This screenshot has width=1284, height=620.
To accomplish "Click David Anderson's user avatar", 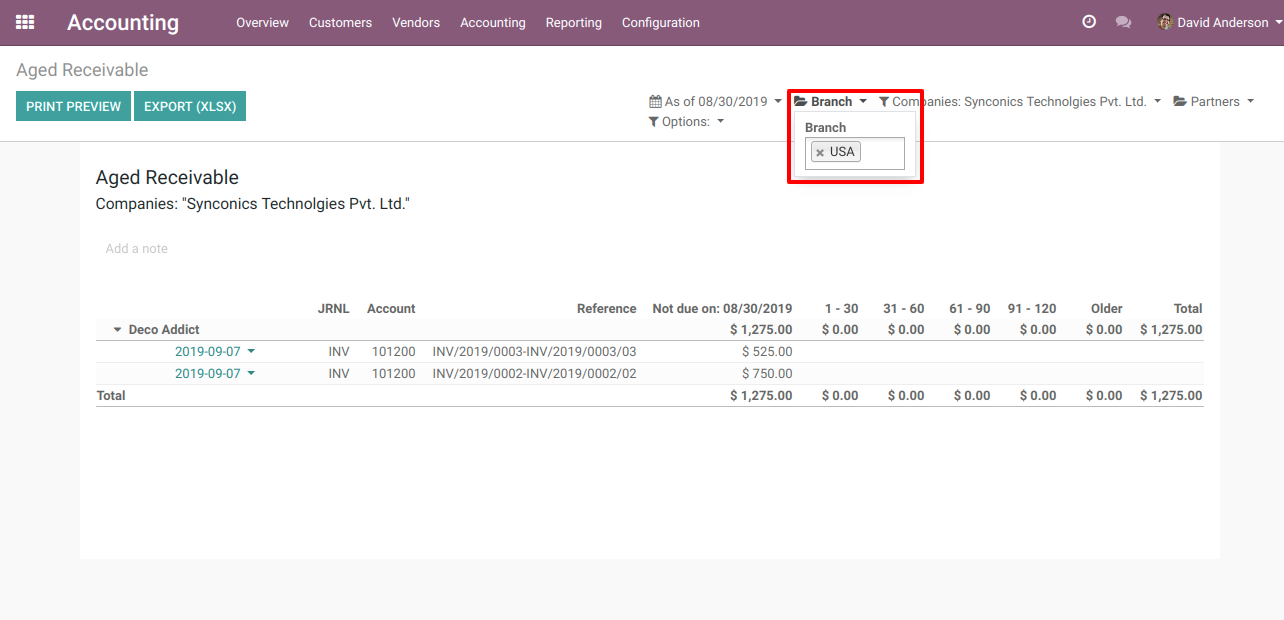I will pyautogui.click(x=1165, y=22).
